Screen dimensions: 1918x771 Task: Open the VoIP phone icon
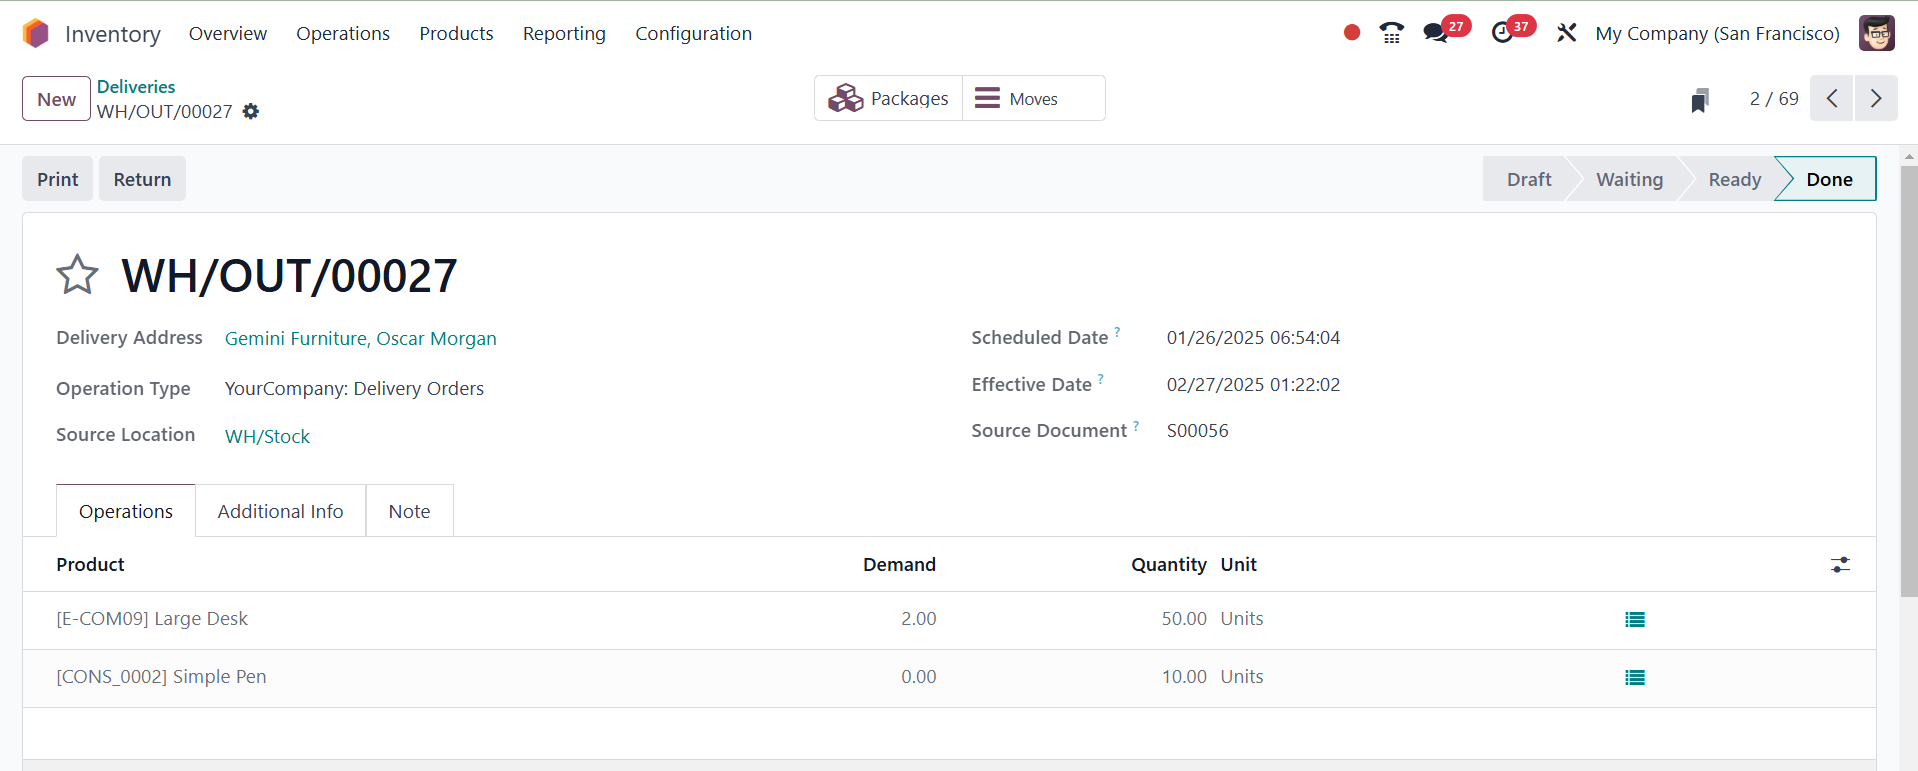tap(1391, 33)
